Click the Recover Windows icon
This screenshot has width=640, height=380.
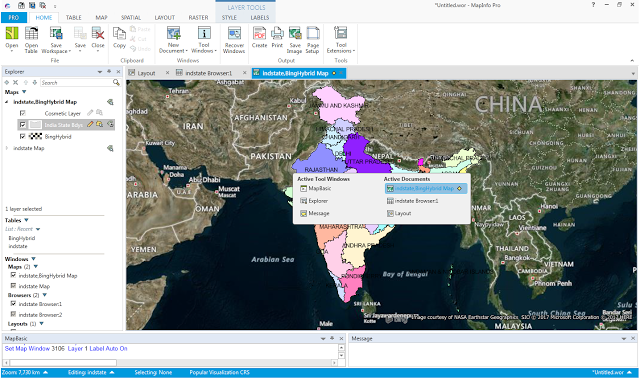click(x=234, y=33)
